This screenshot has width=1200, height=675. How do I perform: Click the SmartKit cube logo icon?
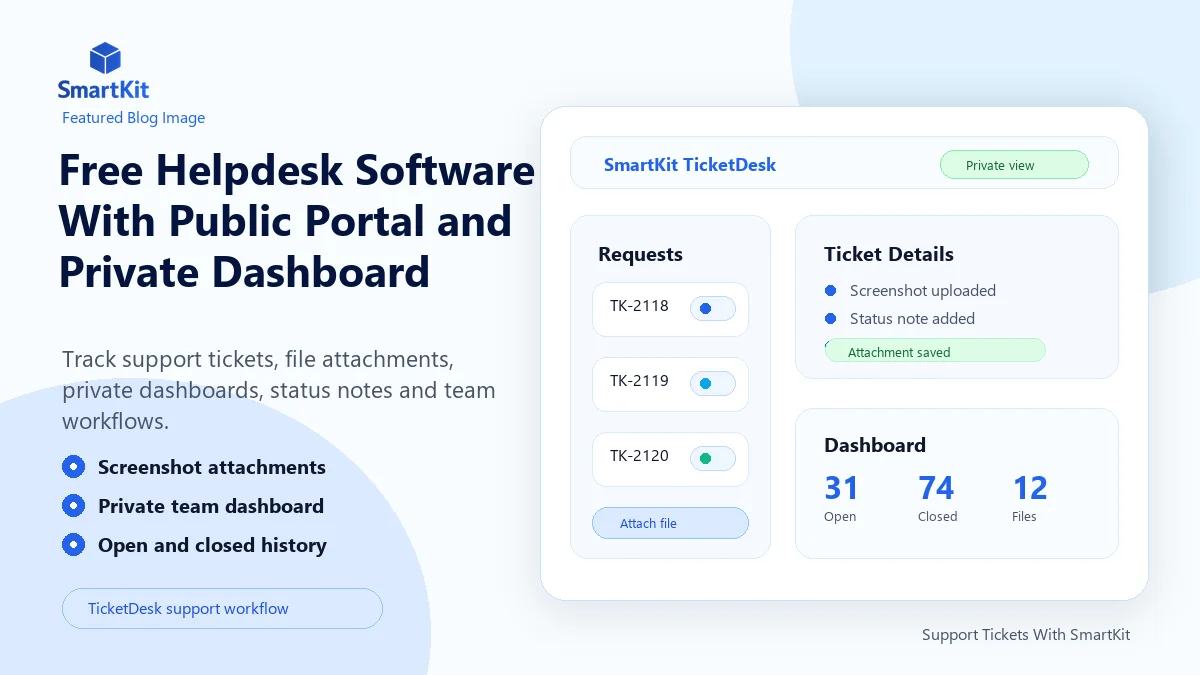pos(105,58)
